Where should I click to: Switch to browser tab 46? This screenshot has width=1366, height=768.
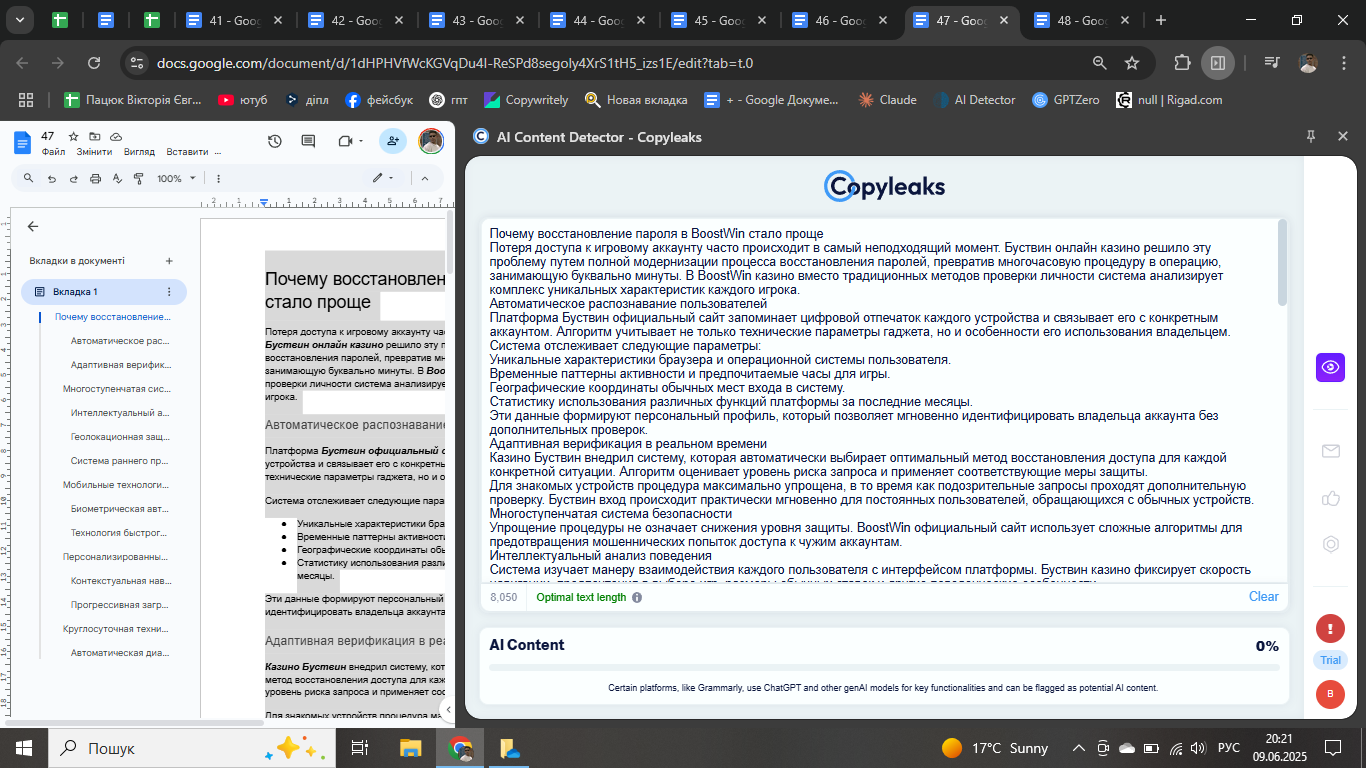click(x=838, y=20)
